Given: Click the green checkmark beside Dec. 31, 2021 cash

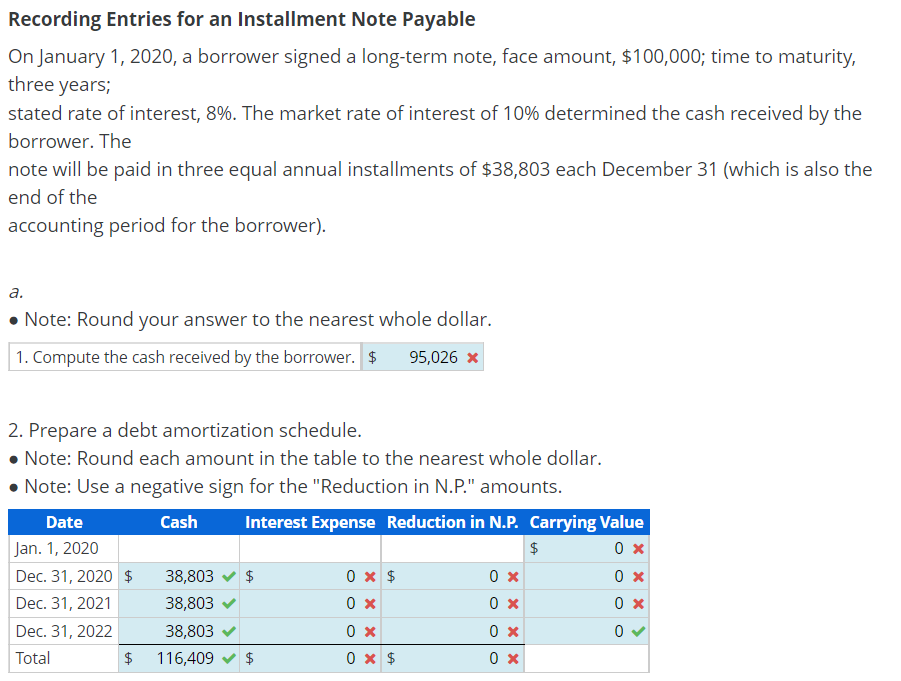Looking at the screenshot, I should [x=227, y=604].
